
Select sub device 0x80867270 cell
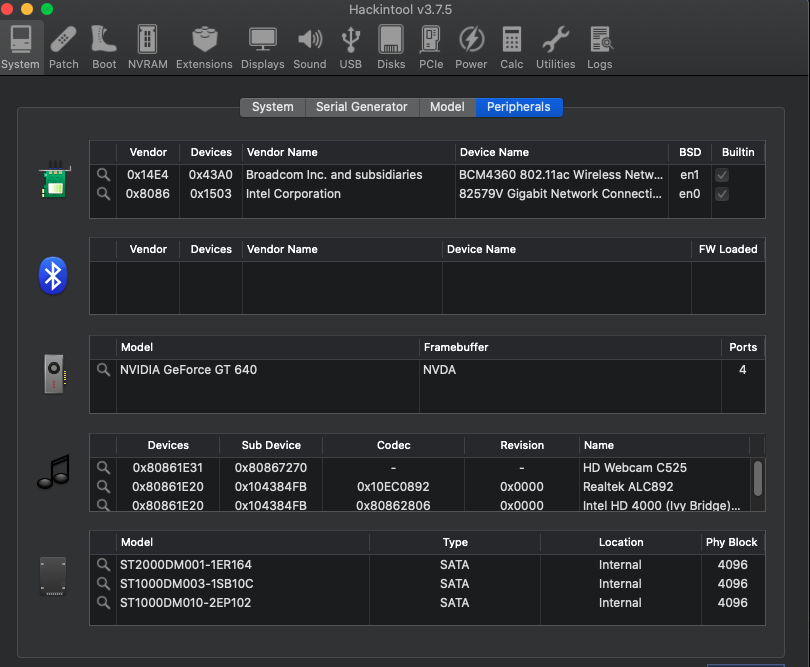tap(271, 468)
